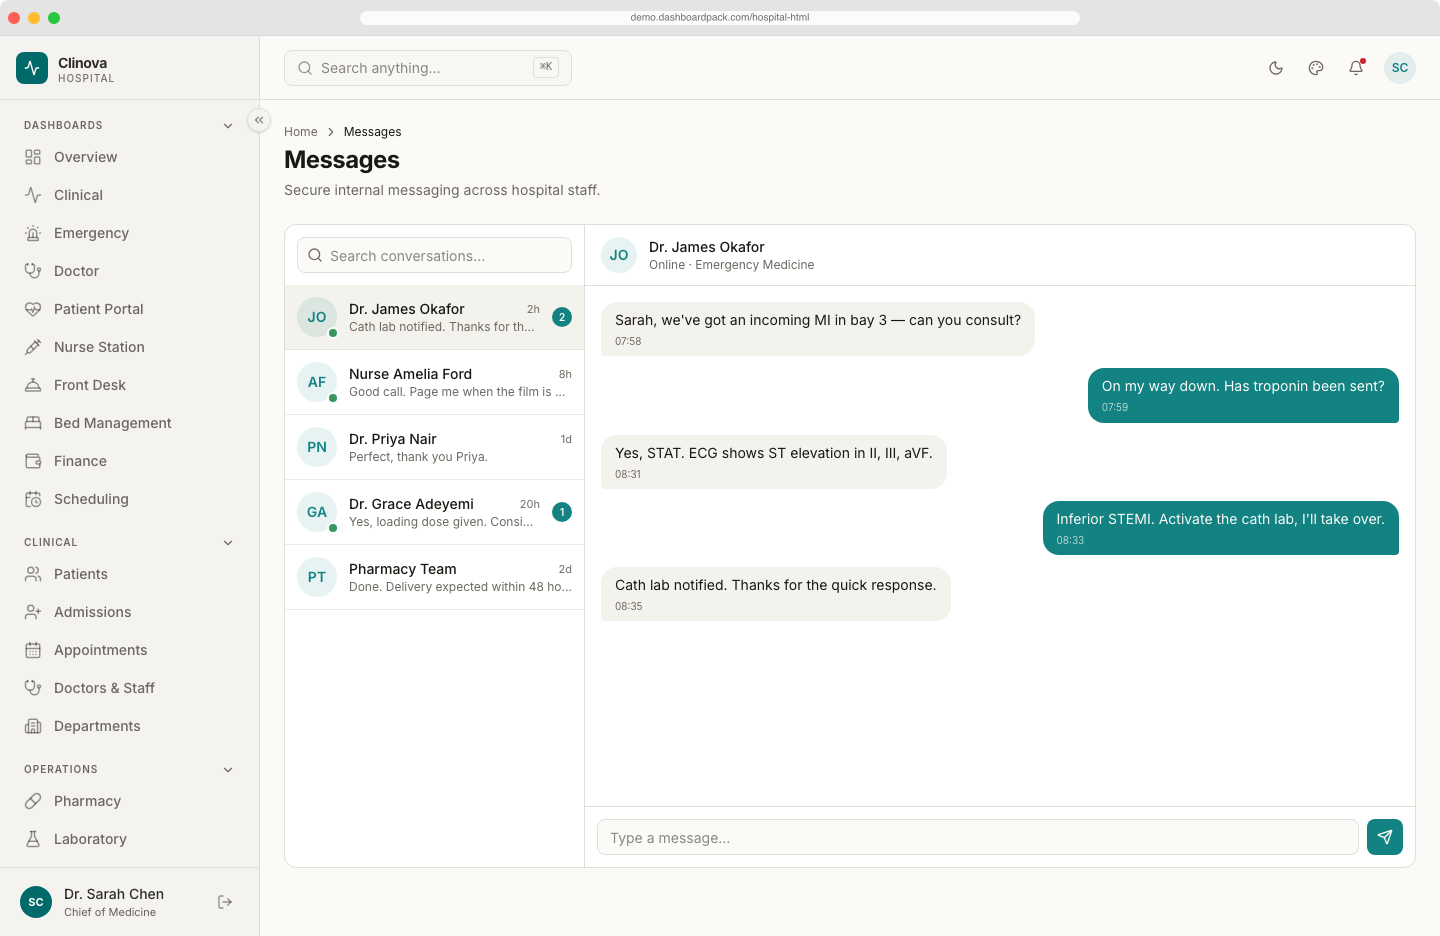Collapse the OPERATIONS section chevron
This screenshot has width=1440, height=936.
228,770
